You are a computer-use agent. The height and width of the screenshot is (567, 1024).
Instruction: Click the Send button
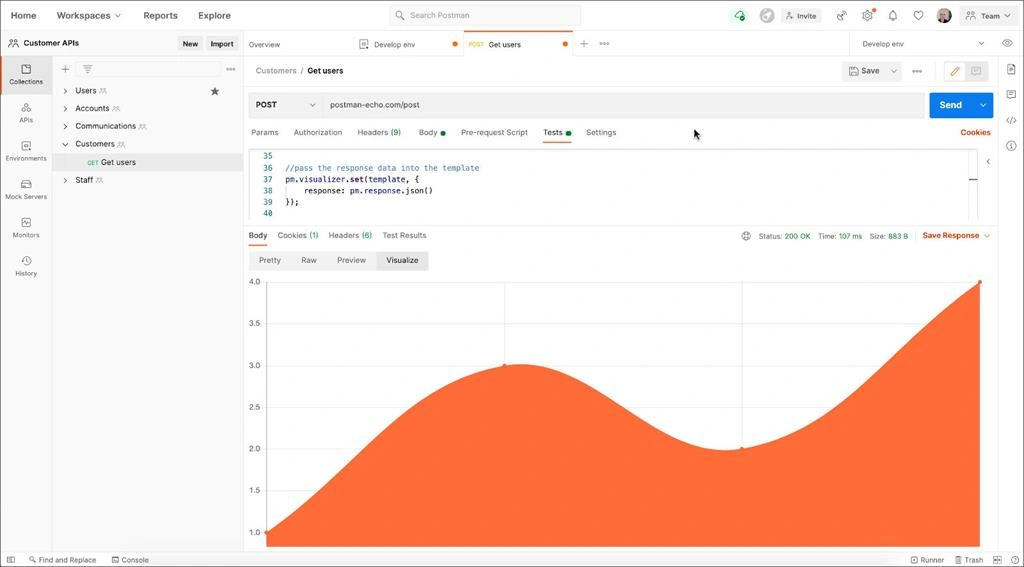(x=950, y=105)
